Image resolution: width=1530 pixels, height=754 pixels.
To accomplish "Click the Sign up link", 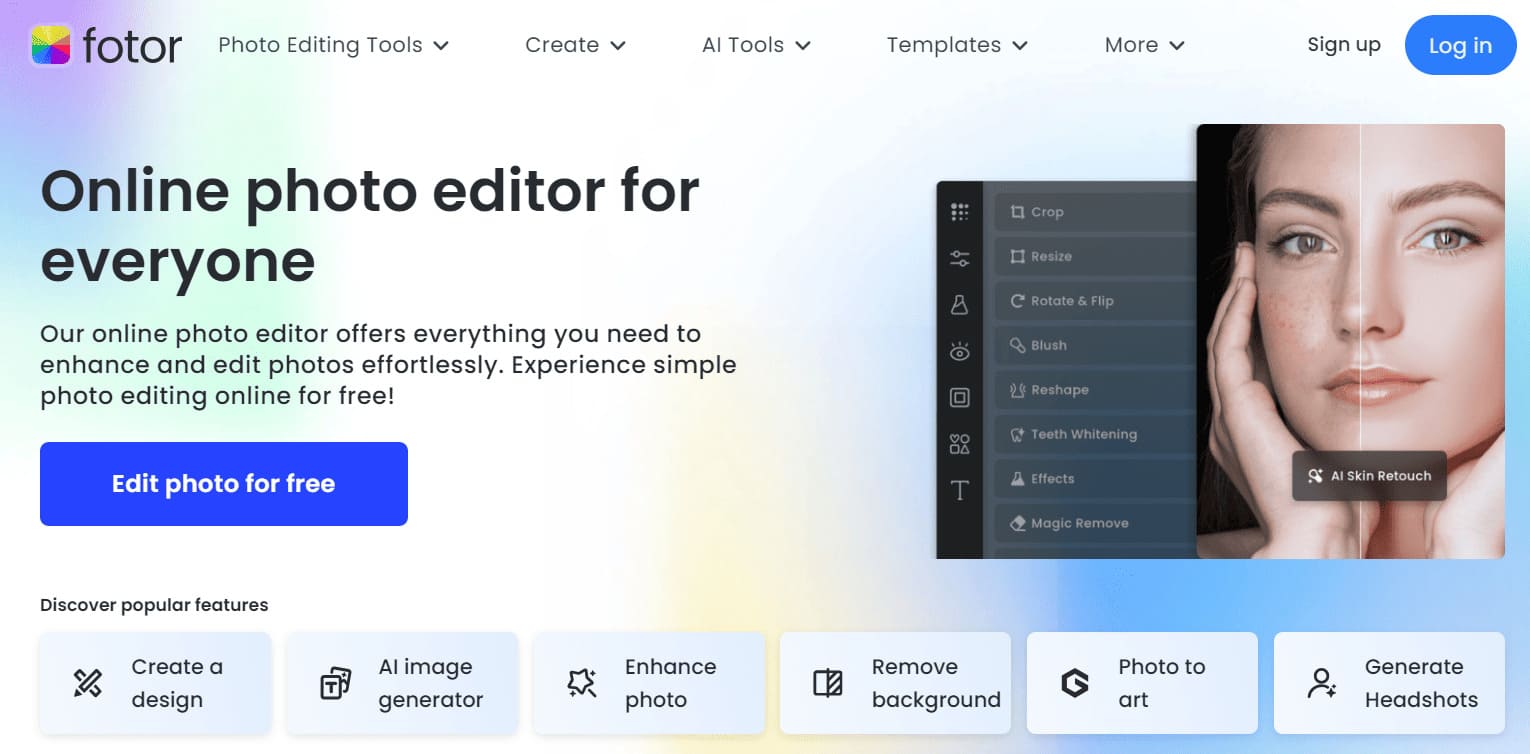I will [1343, 45].
